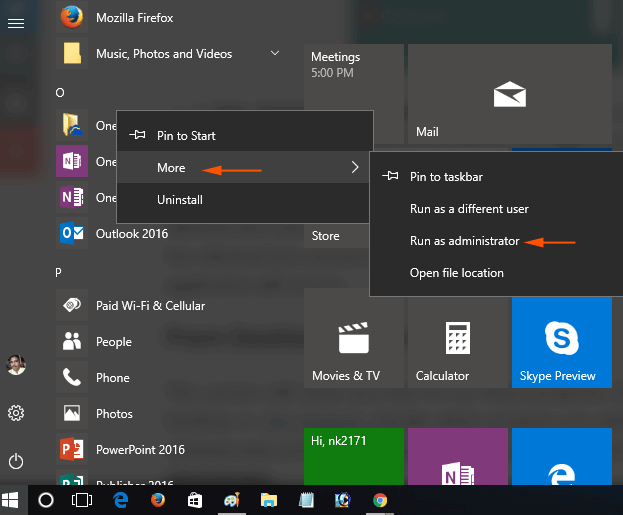Launch Mozilla Firefox from app list
This screenshot has height=515, width=623.
[x=72, y=17]
